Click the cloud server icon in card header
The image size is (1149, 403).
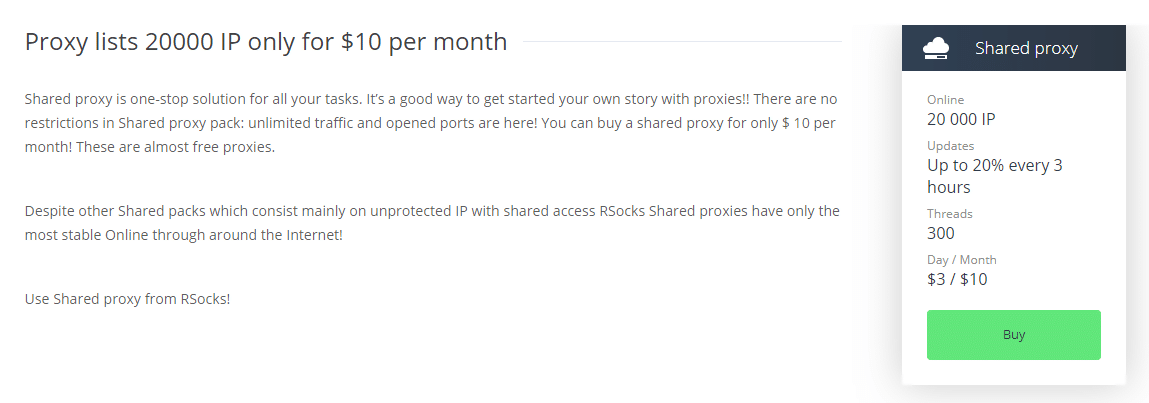(936, 48)
